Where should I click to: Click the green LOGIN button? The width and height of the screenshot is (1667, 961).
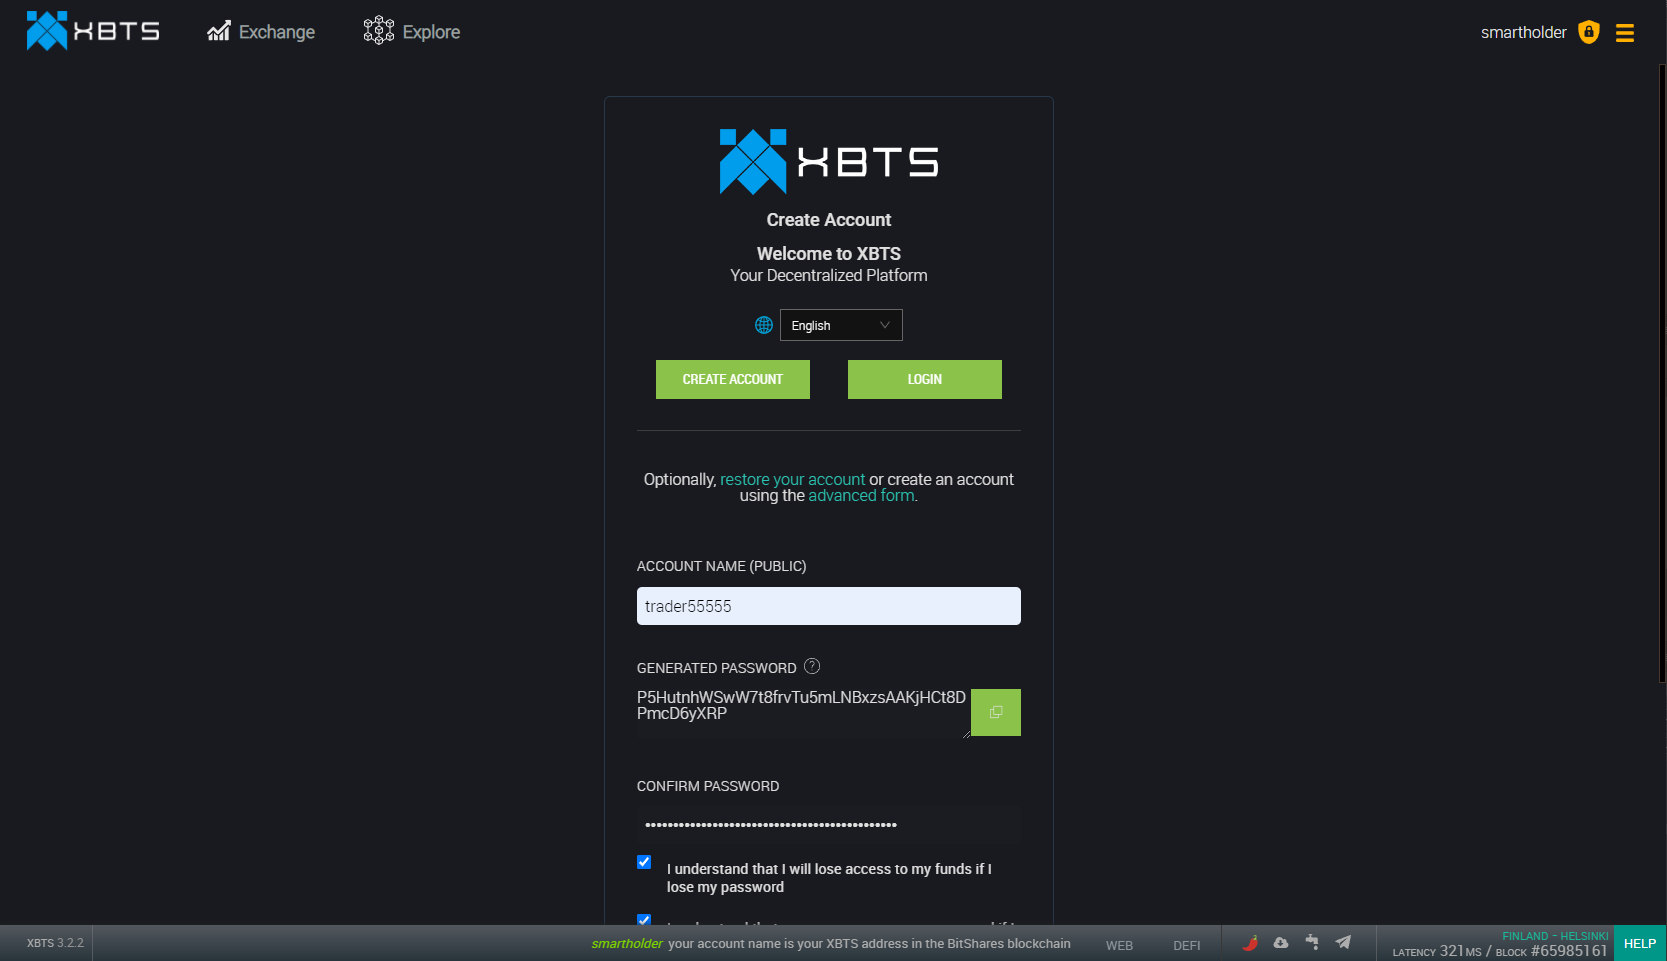[x=925, y=379]
